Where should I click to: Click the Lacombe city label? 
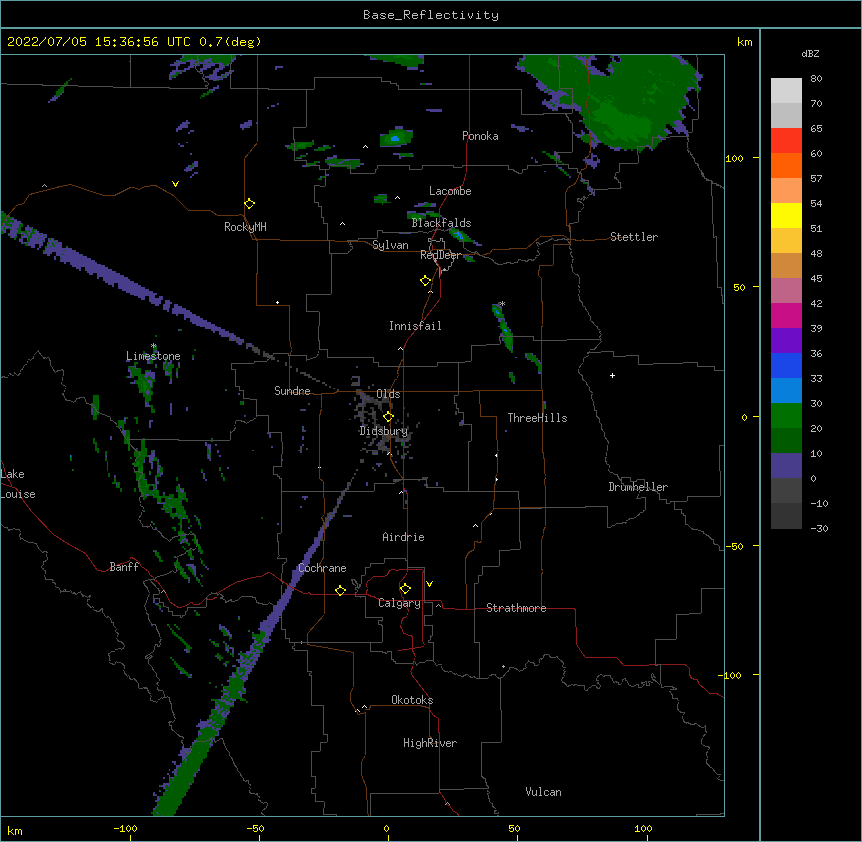click(450, 191)
